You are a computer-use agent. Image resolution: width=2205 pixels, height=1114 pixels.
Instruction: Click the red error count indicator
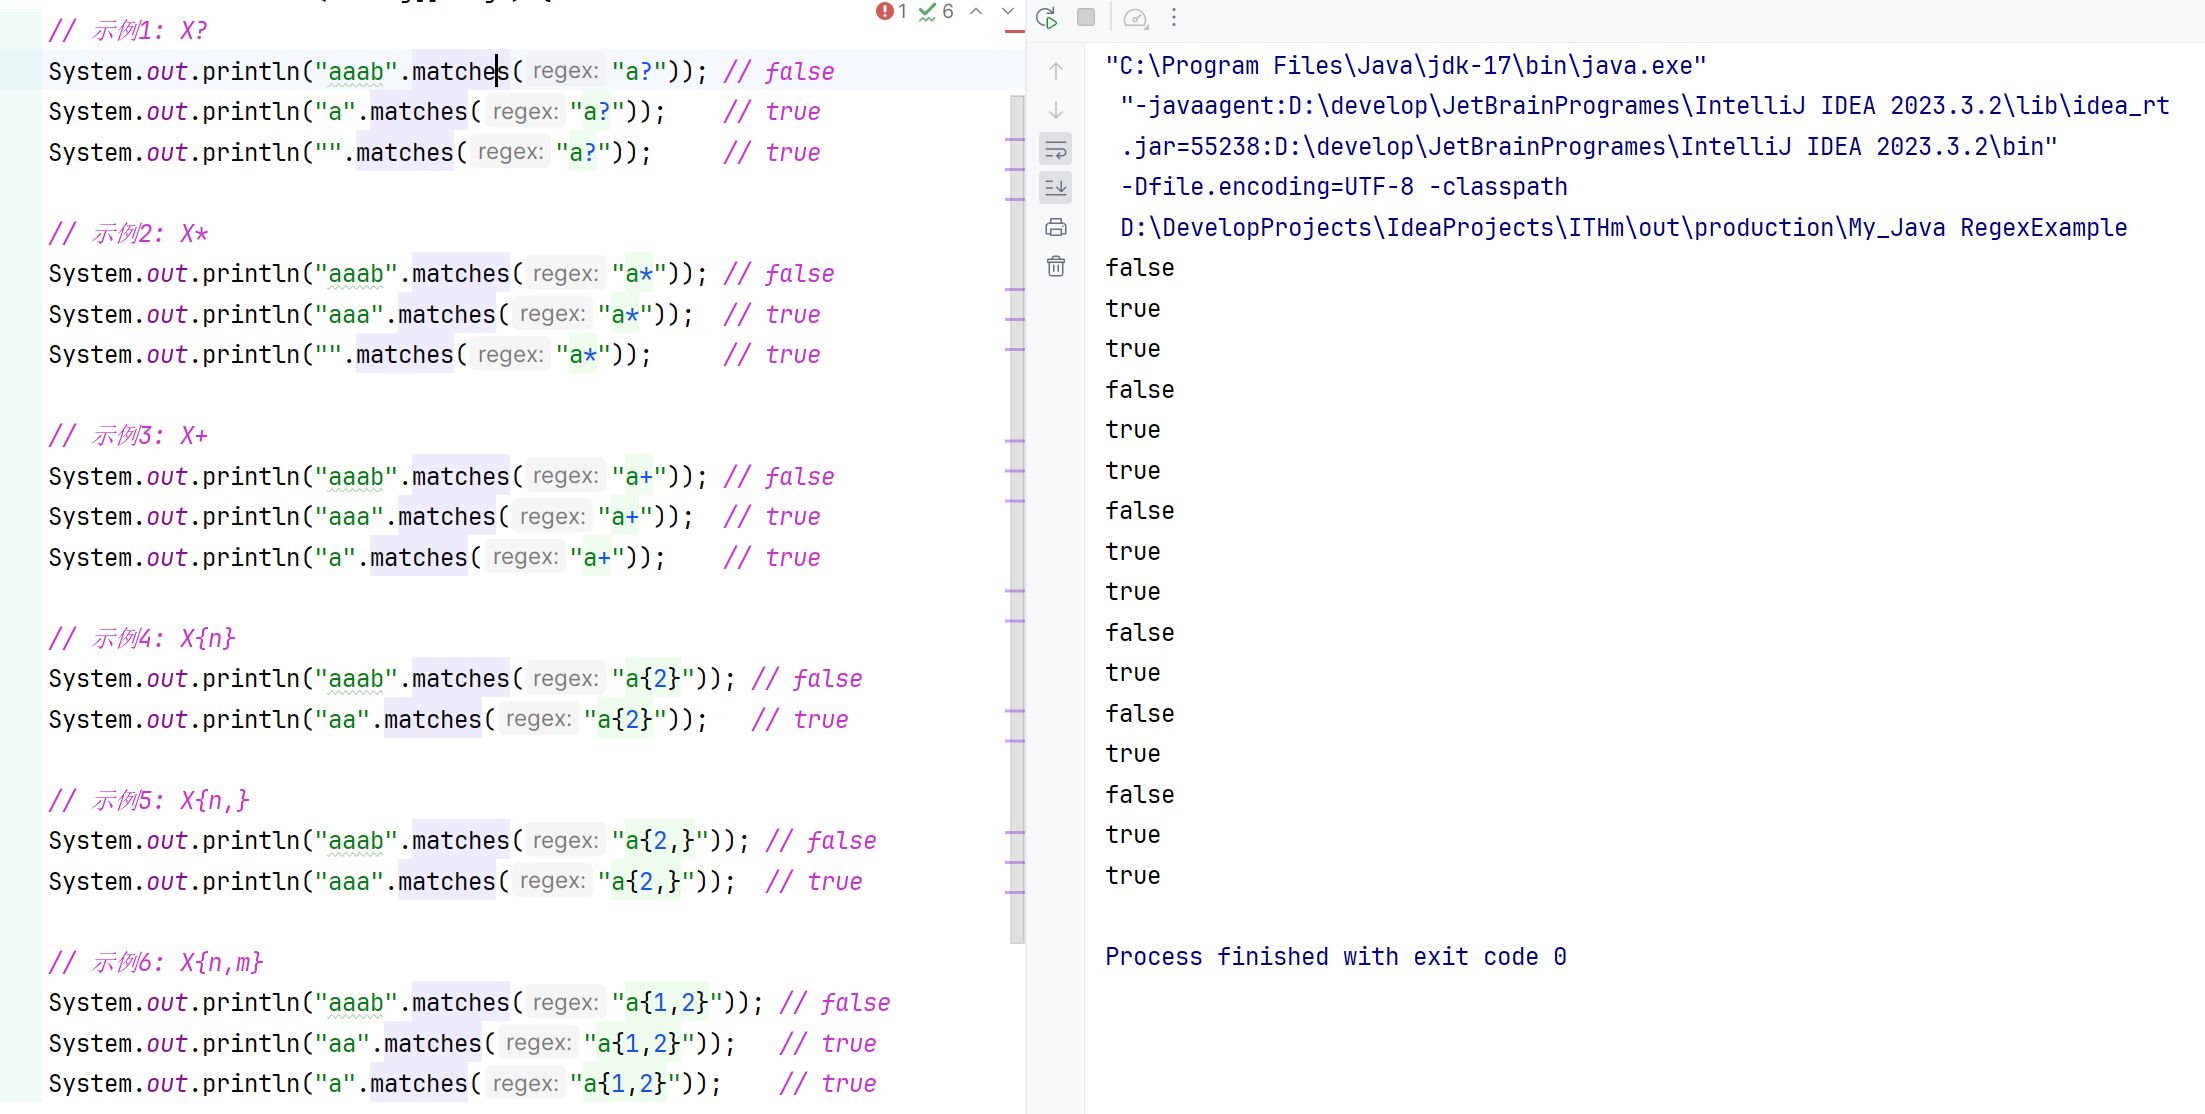tap(891, 12)
